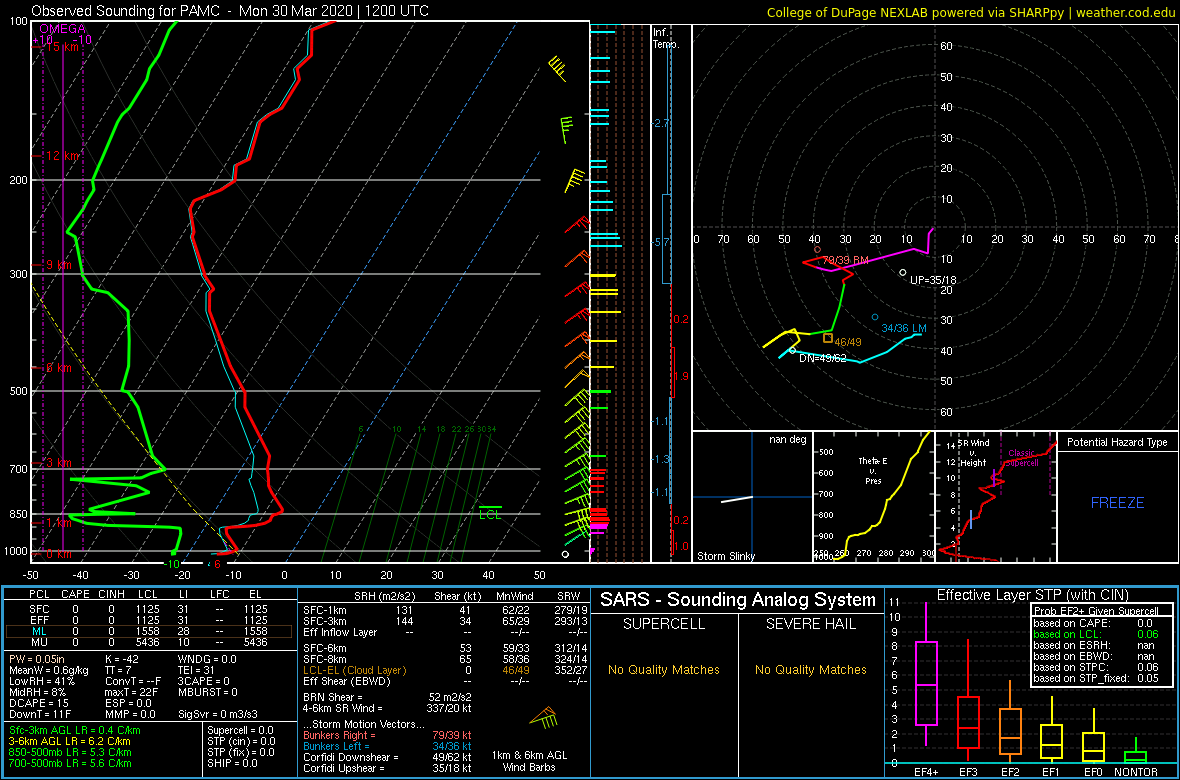Click the Prob EF2+ Given Supercell header
Image resolution: width=1180 pixels, height=780 pixels.
[x=1094, y=610]
